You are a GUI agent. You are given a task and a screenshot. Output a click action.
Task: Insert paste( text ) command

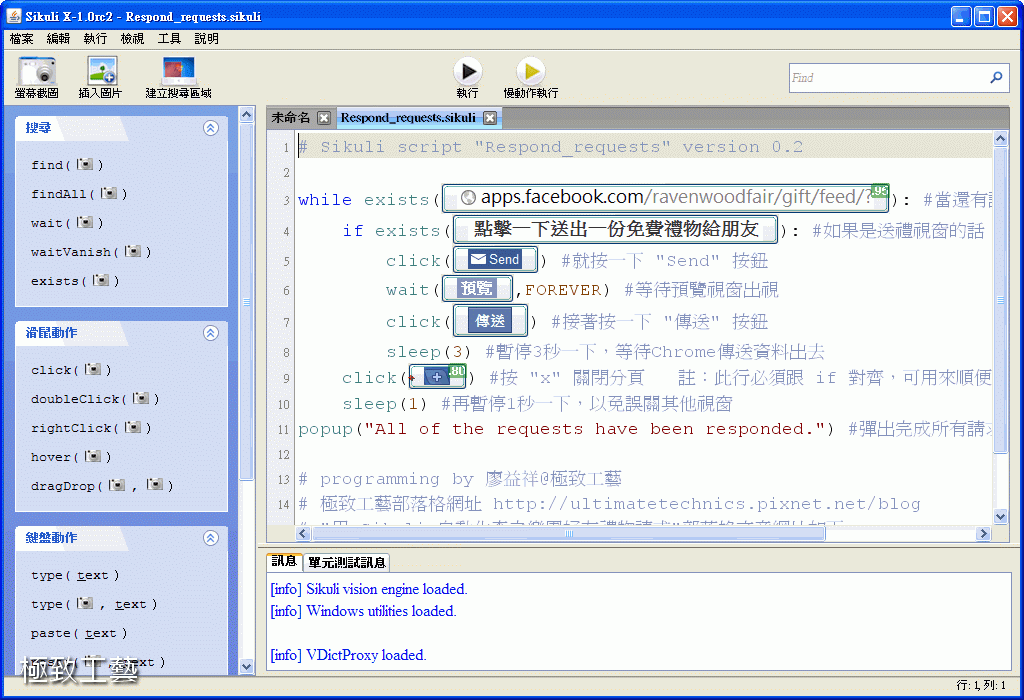[x=79, y=633]
